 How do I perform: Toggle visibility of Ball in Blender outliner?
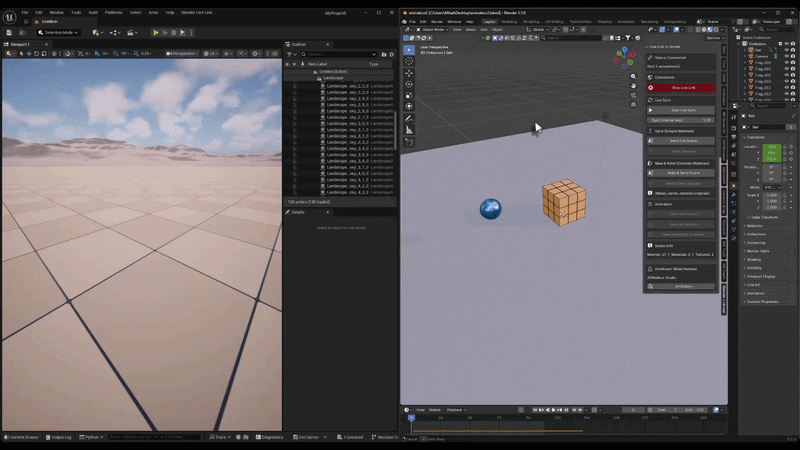(x=786, y=50)
